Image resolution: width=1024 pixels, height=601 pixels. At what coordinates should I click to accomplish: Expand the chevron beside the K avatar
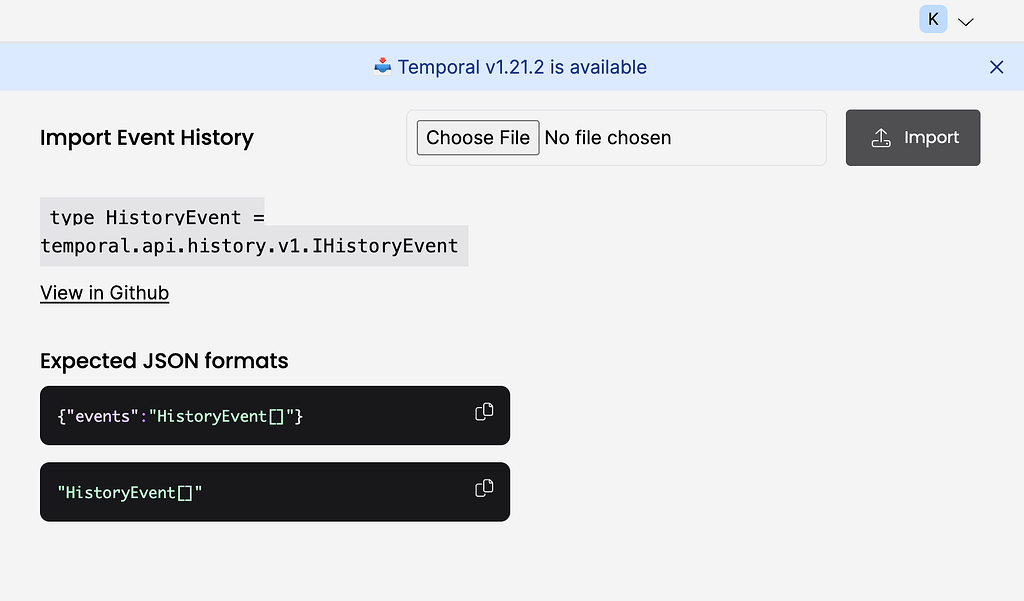click(965, 21)
